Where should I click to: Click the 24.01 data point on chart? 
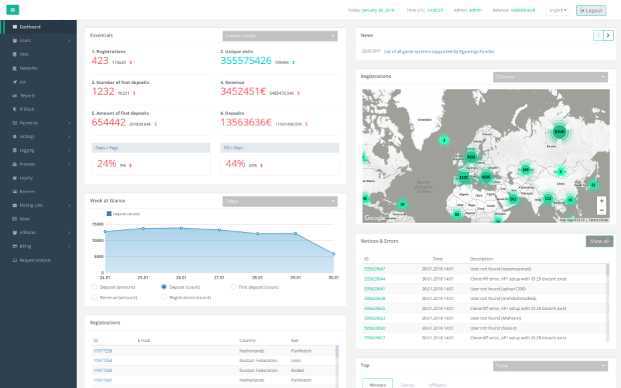tap(105, 232)
